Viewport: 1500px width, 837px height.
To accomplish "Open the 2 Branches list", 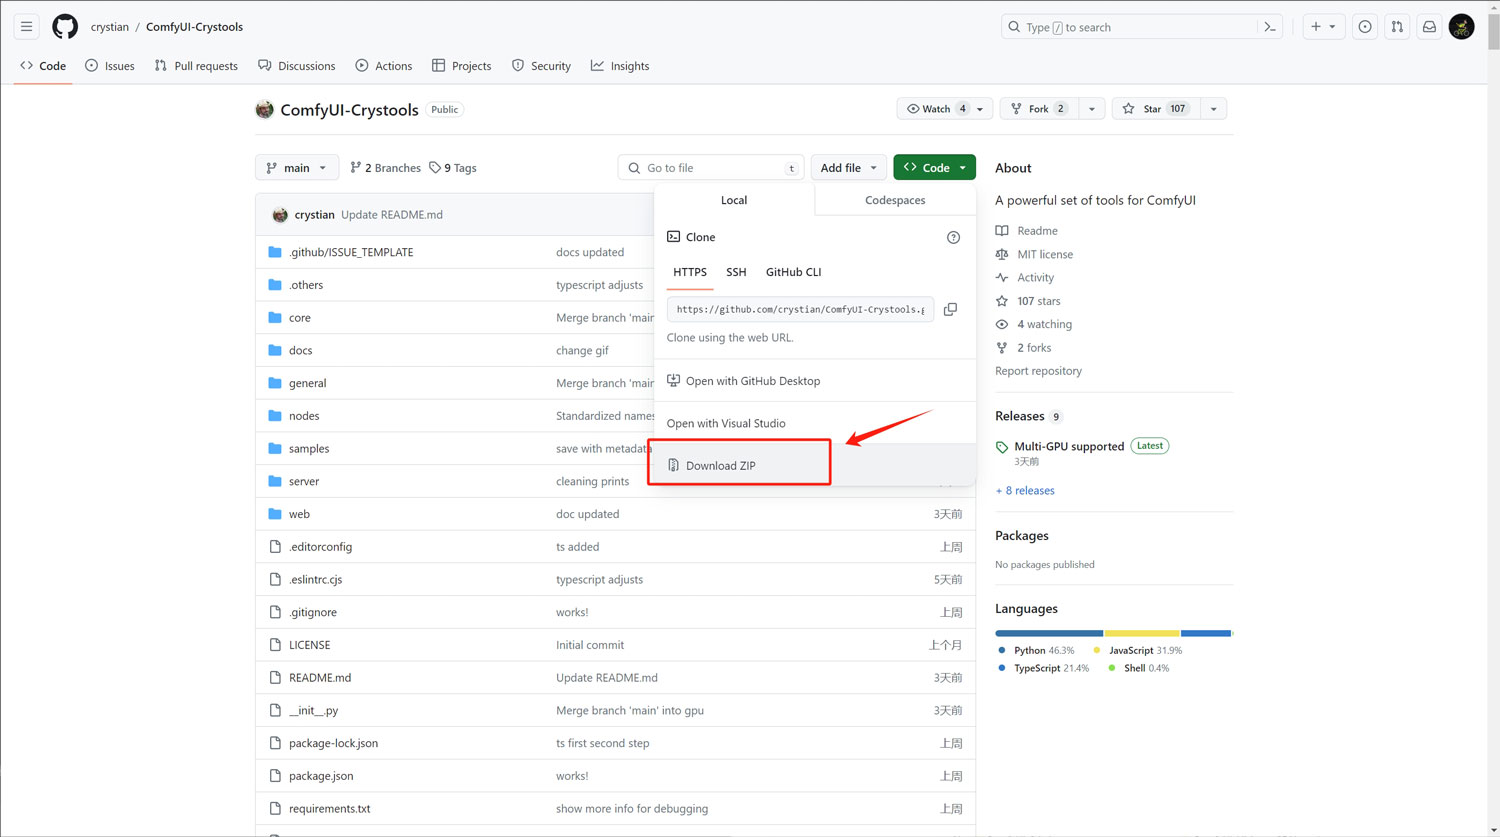I will pyautogui.click(x=385, y=168).
